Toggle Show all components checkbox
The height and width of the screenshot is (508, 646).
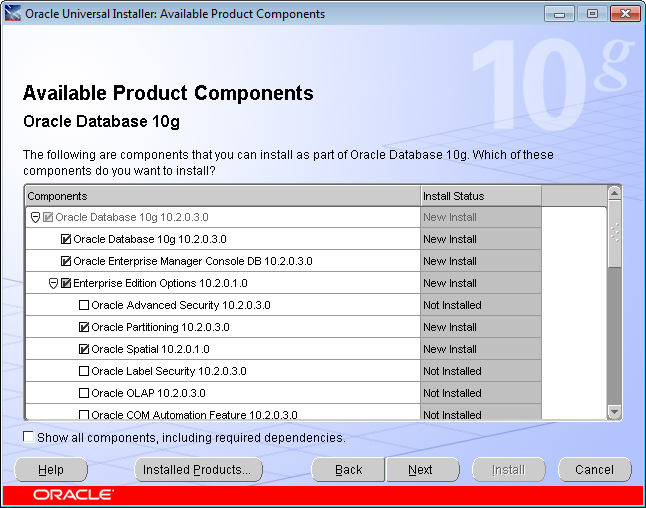point(28,437)
